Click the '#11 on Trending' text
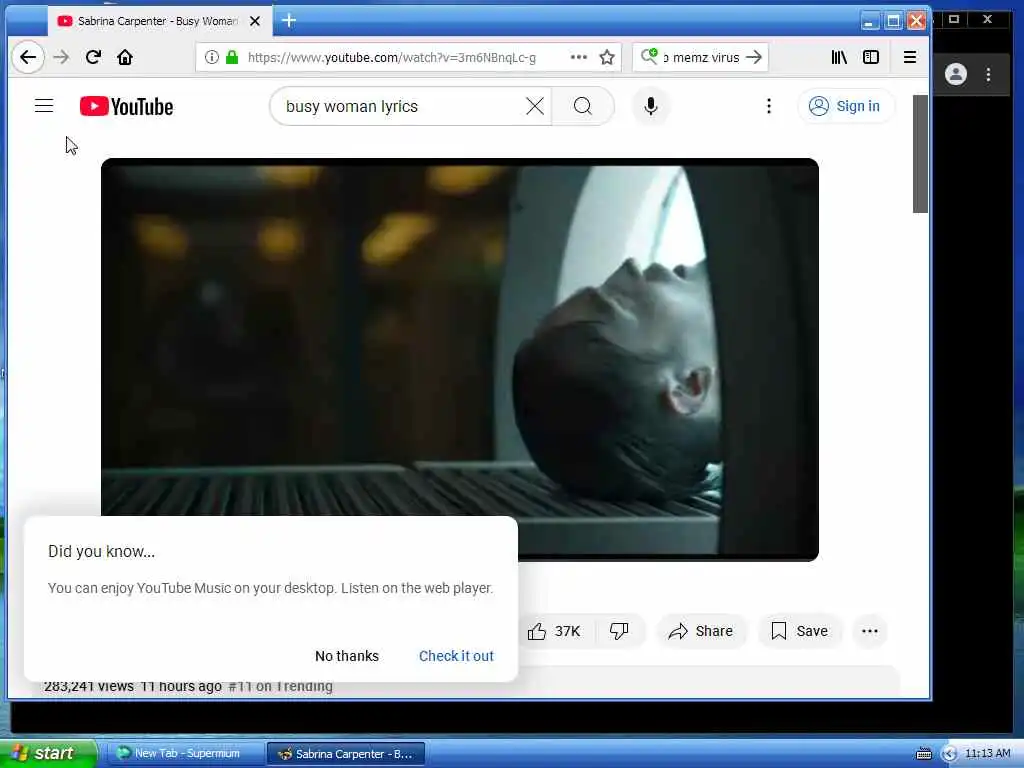This screenshot has width=1024, height=768. point(281,686)
